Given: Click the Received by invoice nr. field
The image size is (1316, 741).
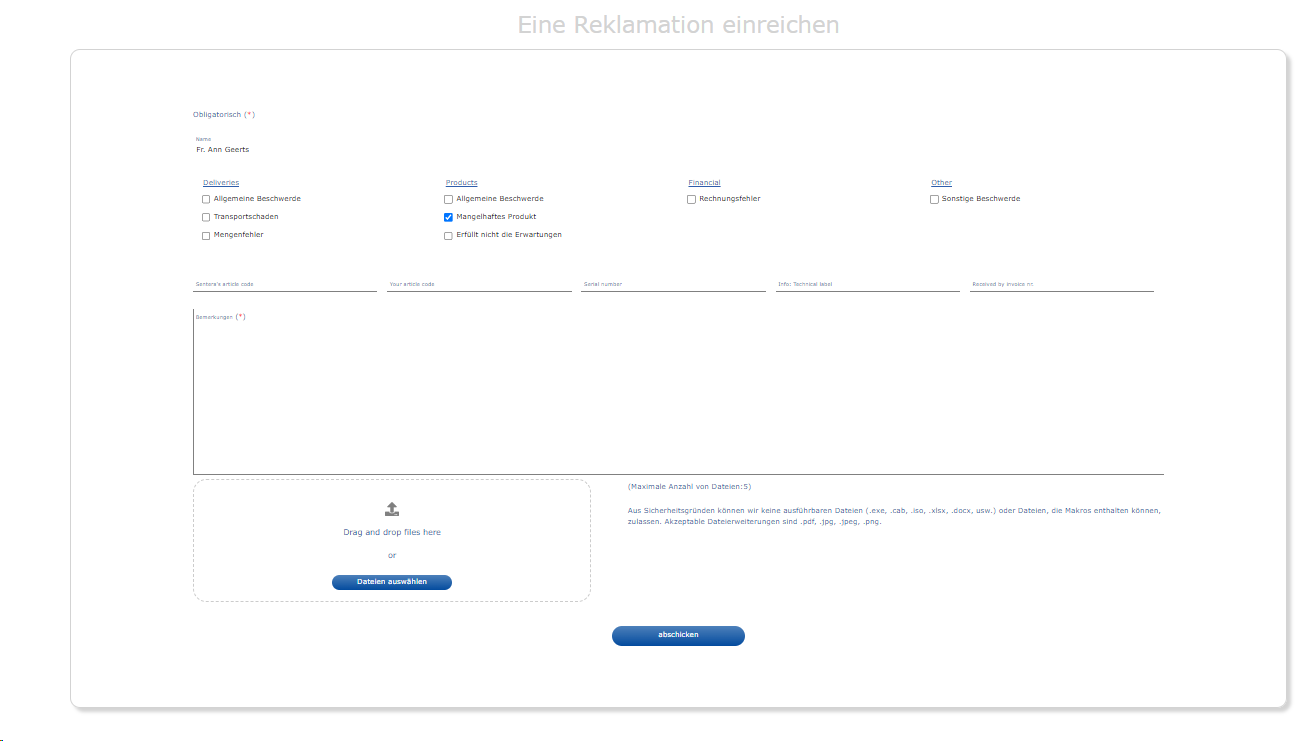Looking at the screenshot, I should pyautogui.click(x=1061, y=285).
